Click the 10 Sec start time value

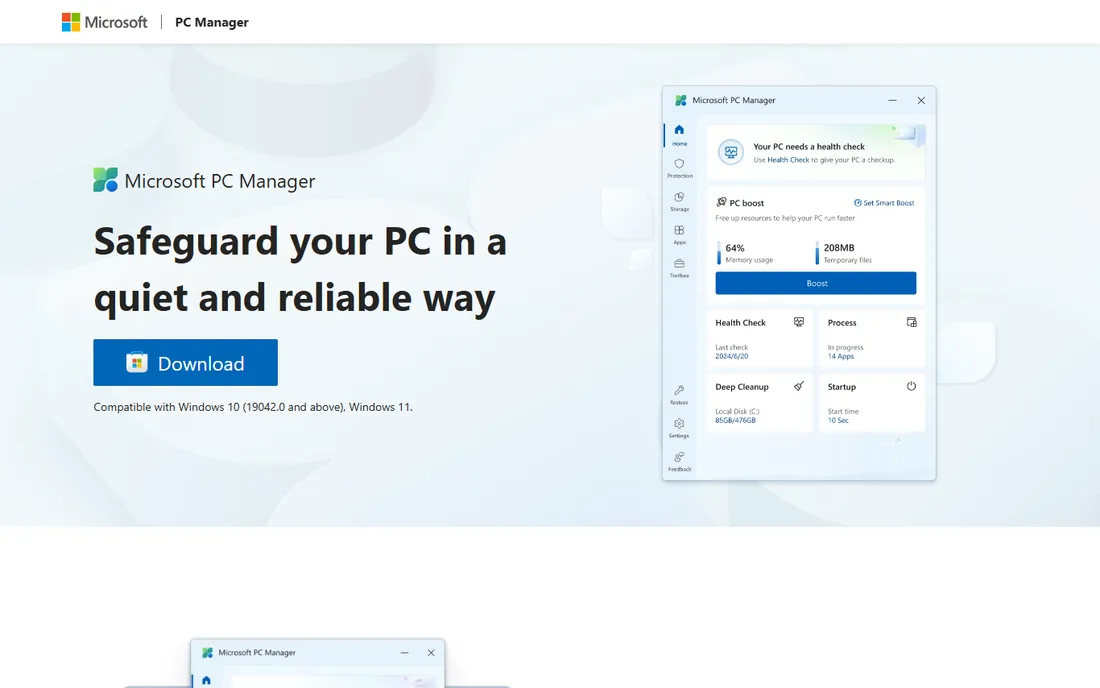[838, 420]
